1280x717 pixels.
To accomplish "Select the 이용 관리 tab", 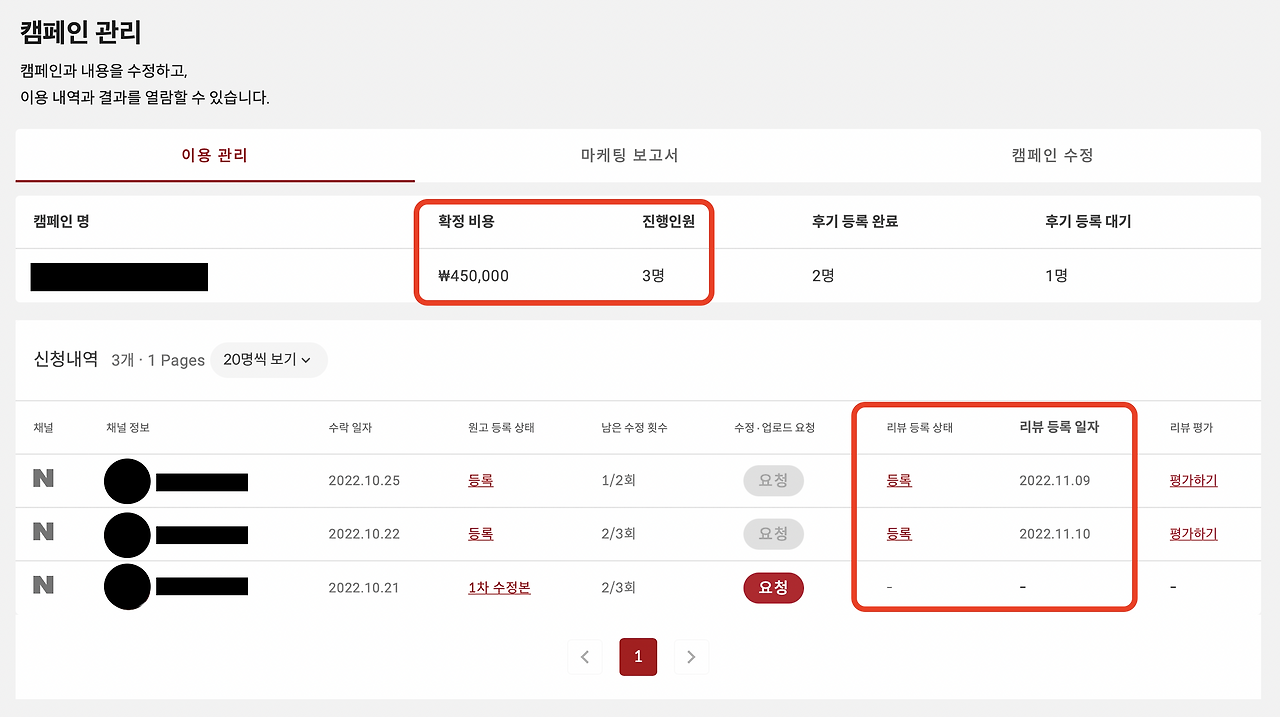I will [214, 156].
